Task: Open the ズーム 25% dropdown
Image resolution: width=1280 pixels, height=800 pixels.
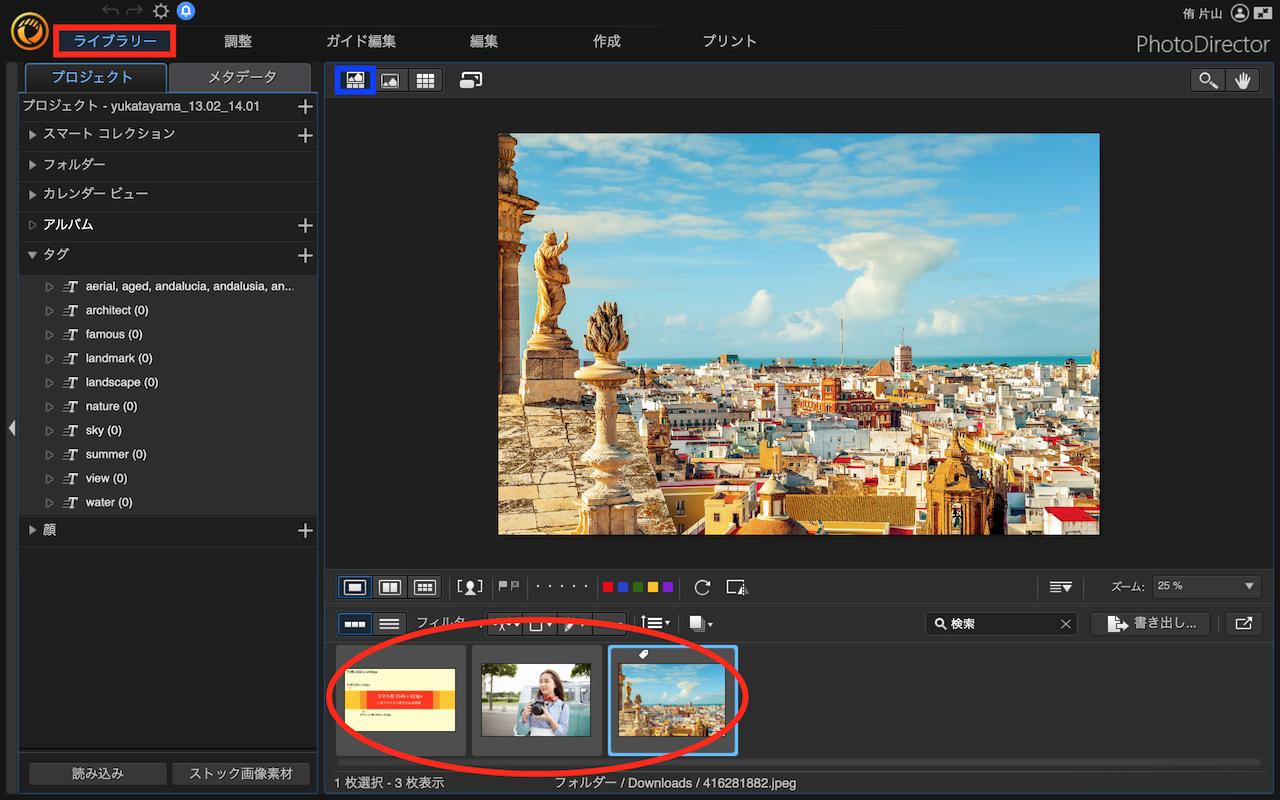Action: pyautogui.click(x=1205, y=586)
